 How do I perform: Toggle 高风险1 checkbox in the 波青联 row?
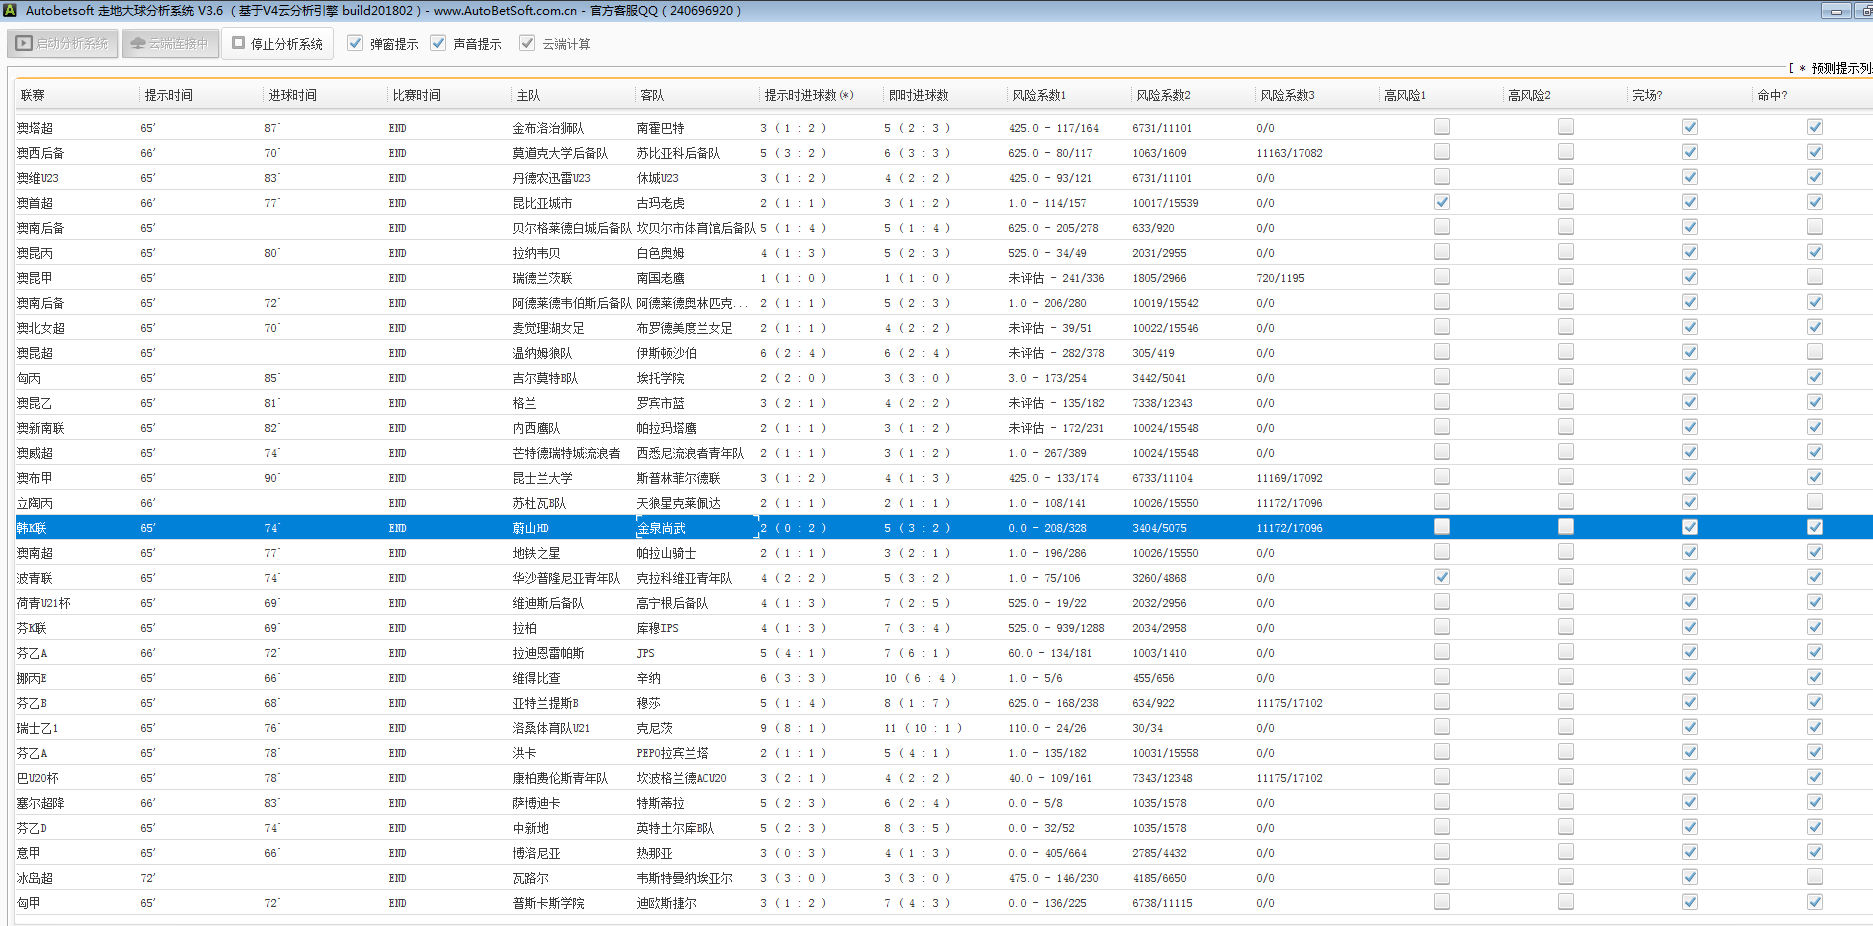[1441, 577]
